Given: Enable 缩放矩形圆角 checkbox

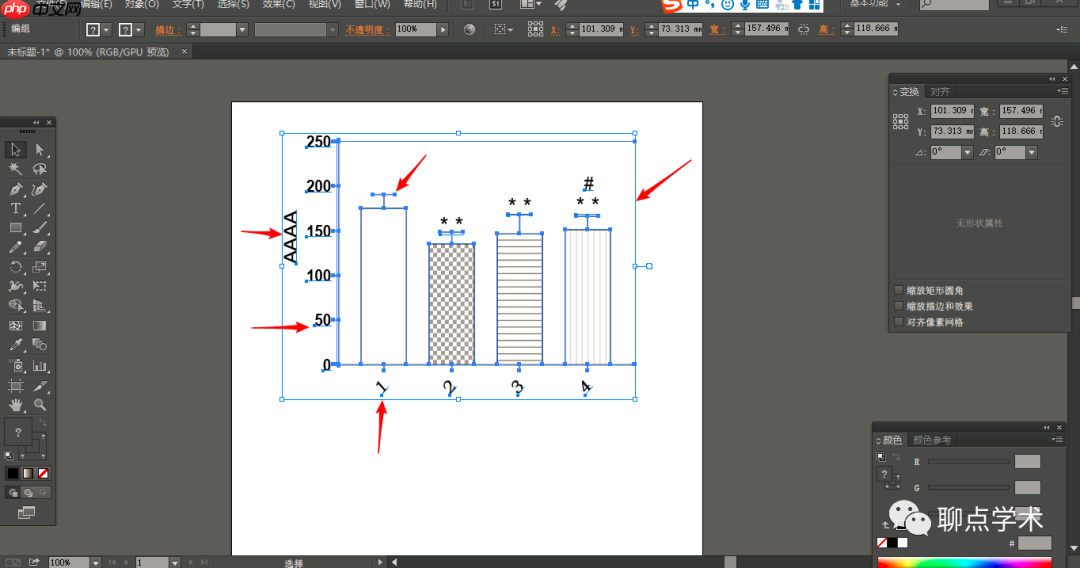Looking at the screenshot, I should tap(898, 290).
